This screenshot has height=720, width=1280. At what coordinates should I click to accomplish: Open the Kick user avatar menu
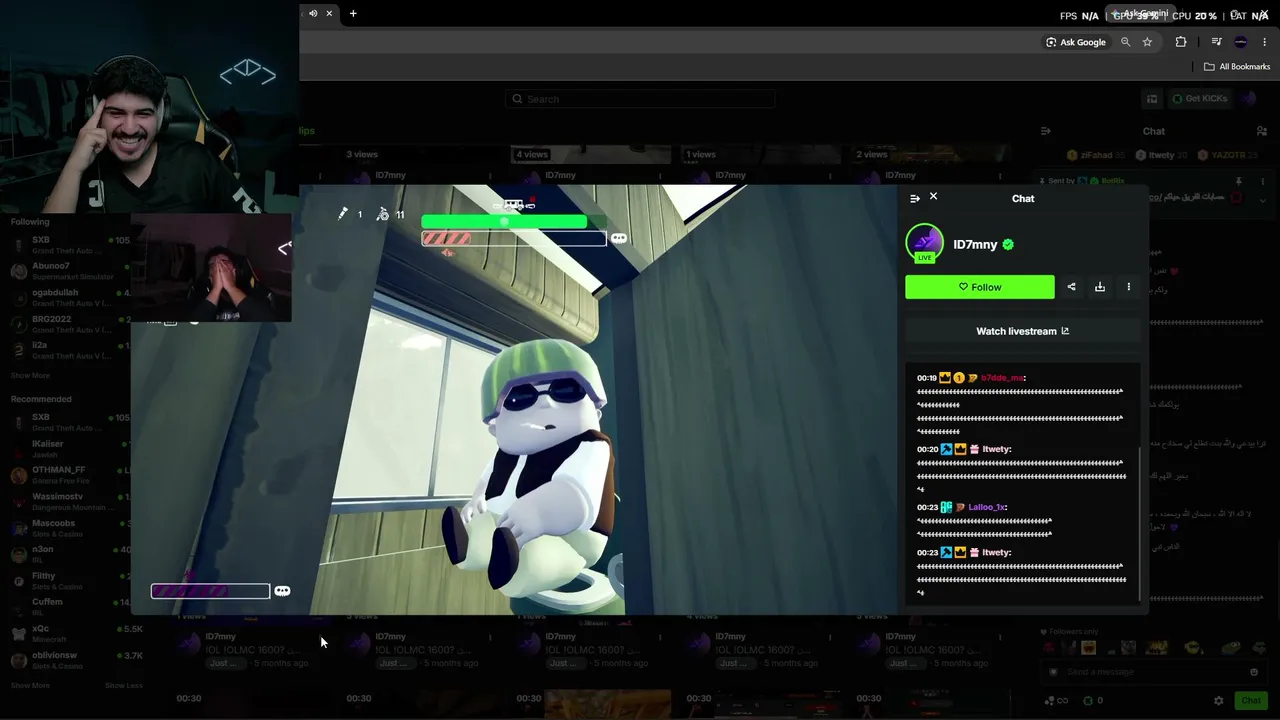coord(1248,98)
